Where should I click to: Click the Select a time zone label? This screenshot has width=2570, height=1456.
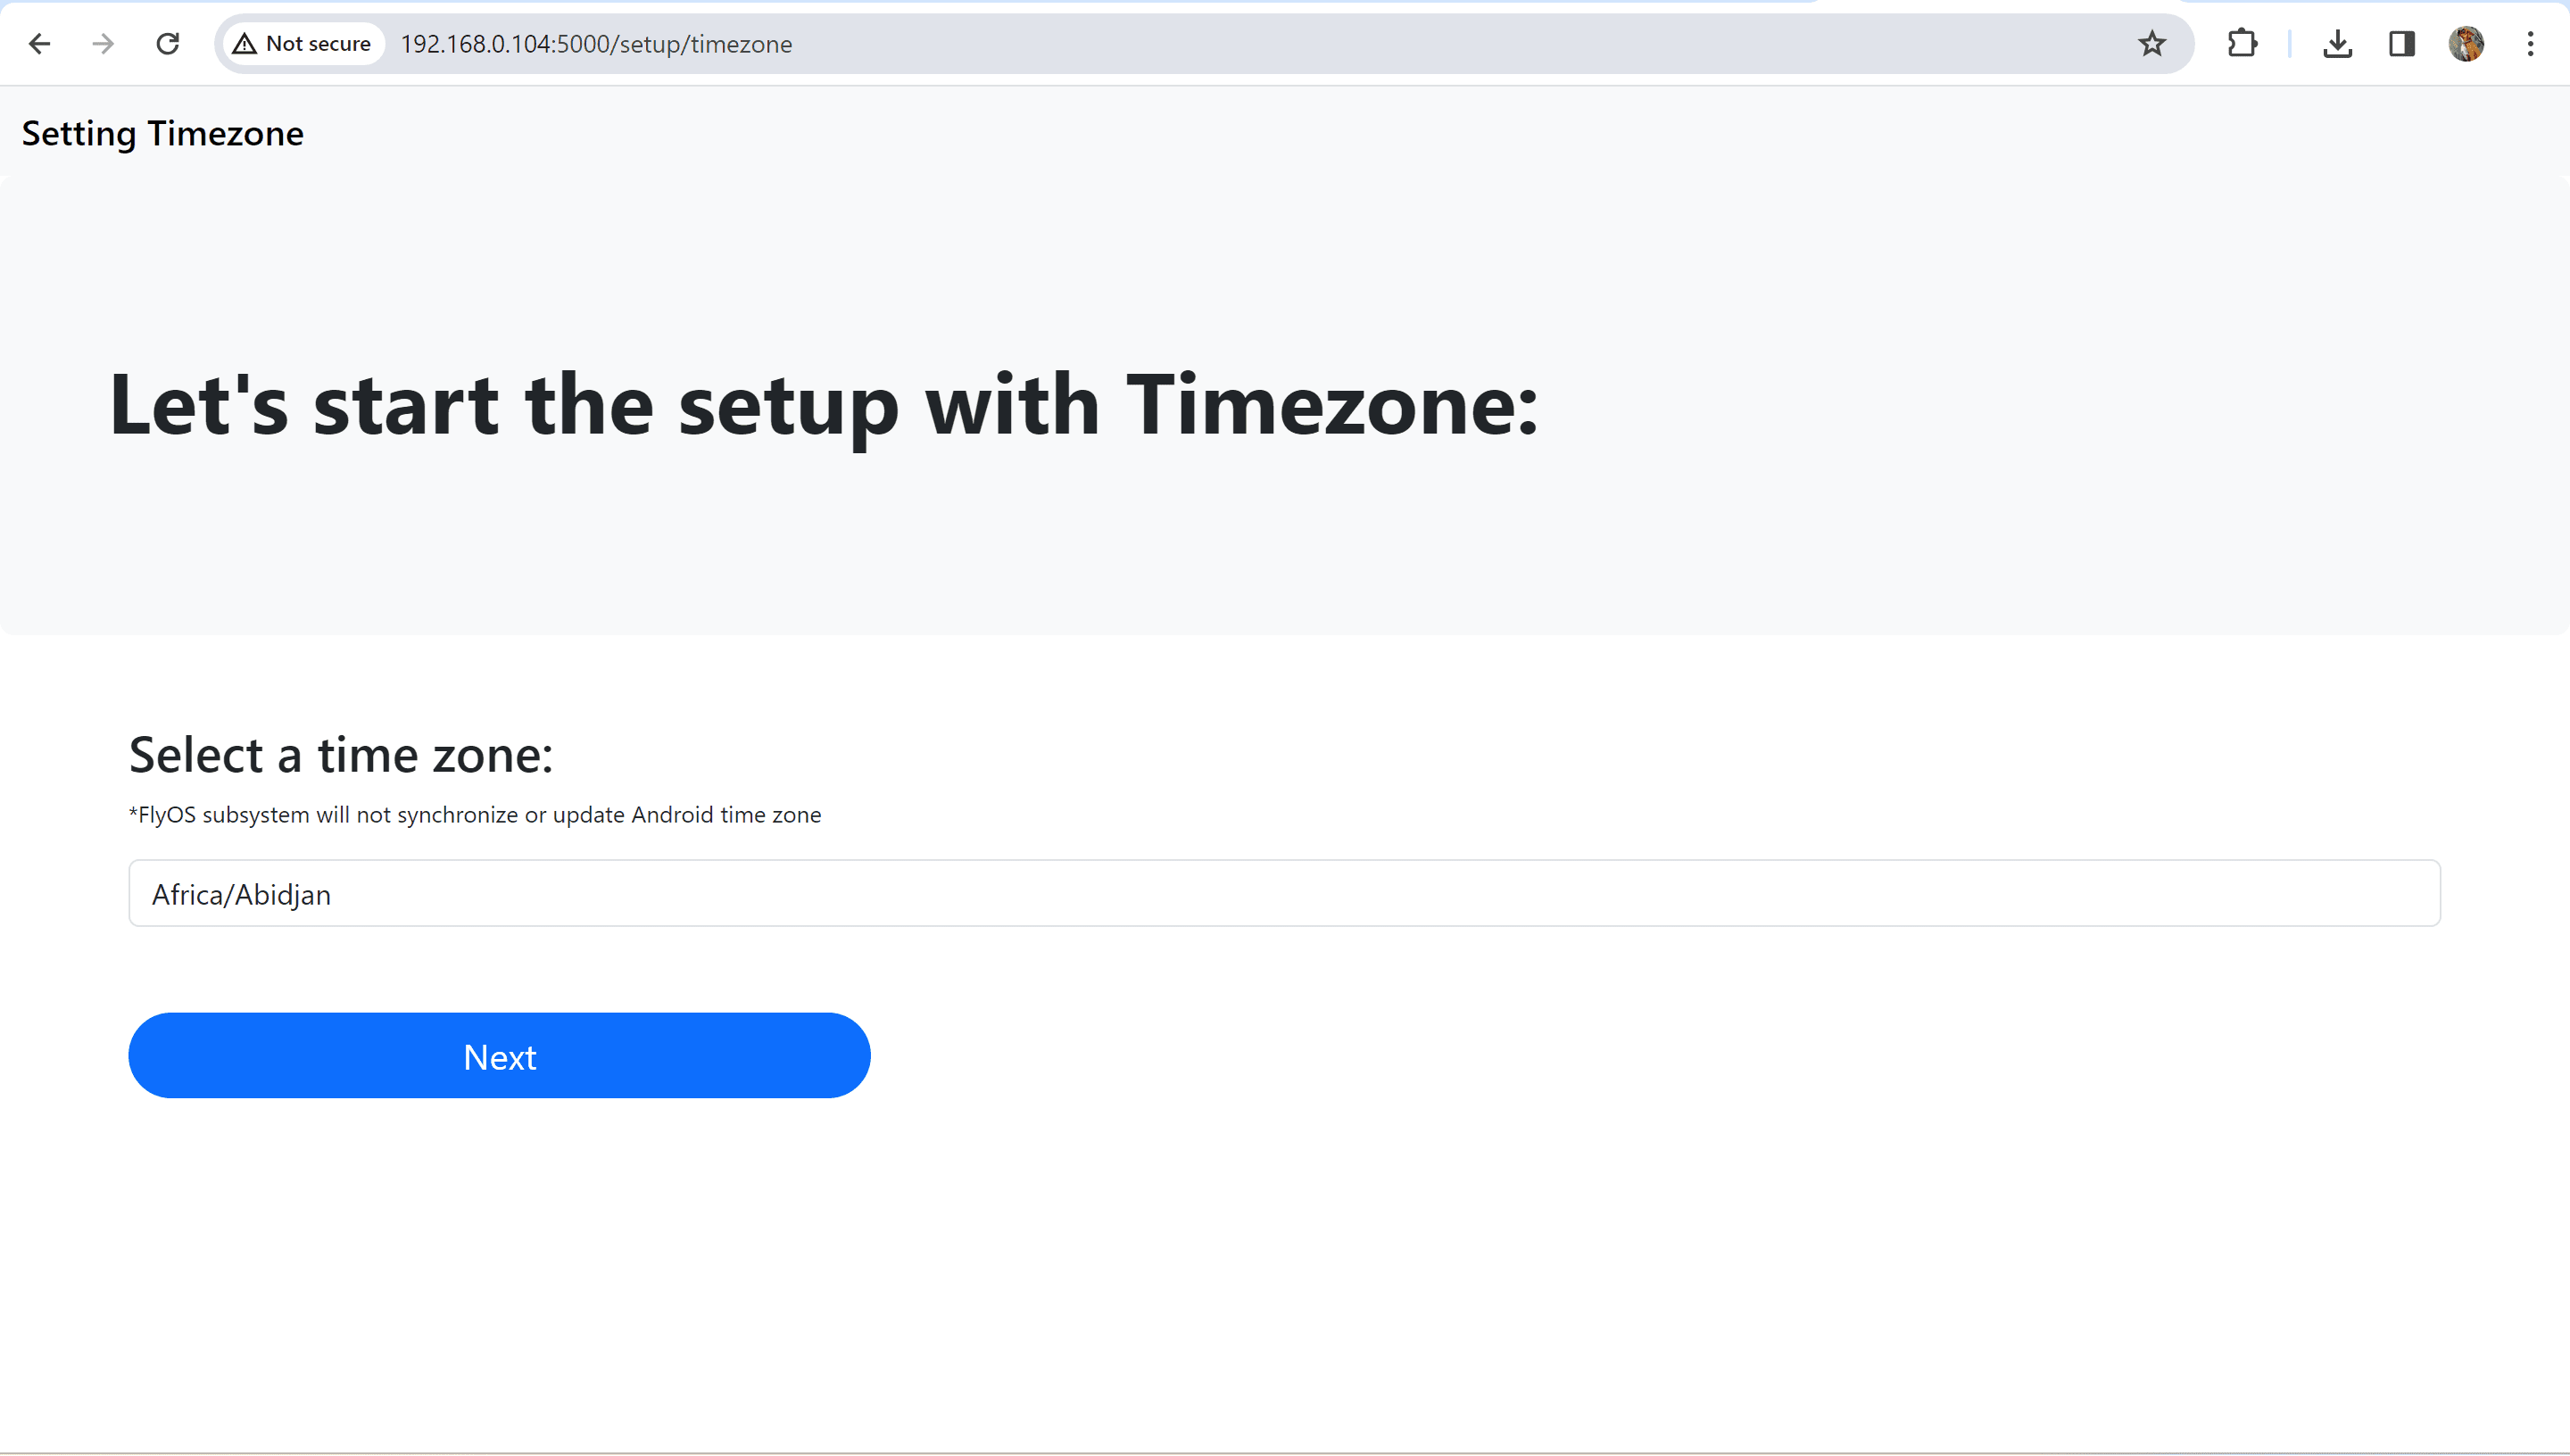(x=341, y=755)
